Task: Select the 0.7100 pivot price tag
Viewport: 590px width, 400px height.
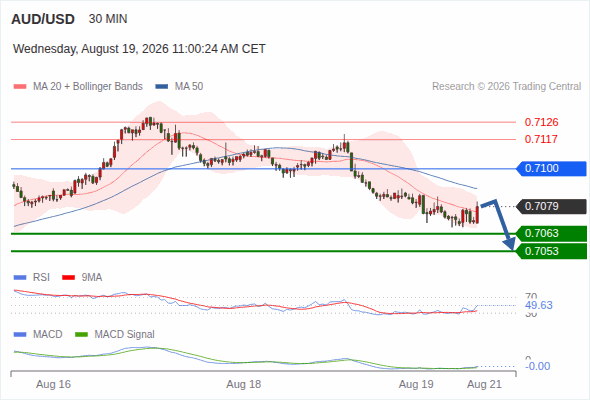Action: (551, 169)
